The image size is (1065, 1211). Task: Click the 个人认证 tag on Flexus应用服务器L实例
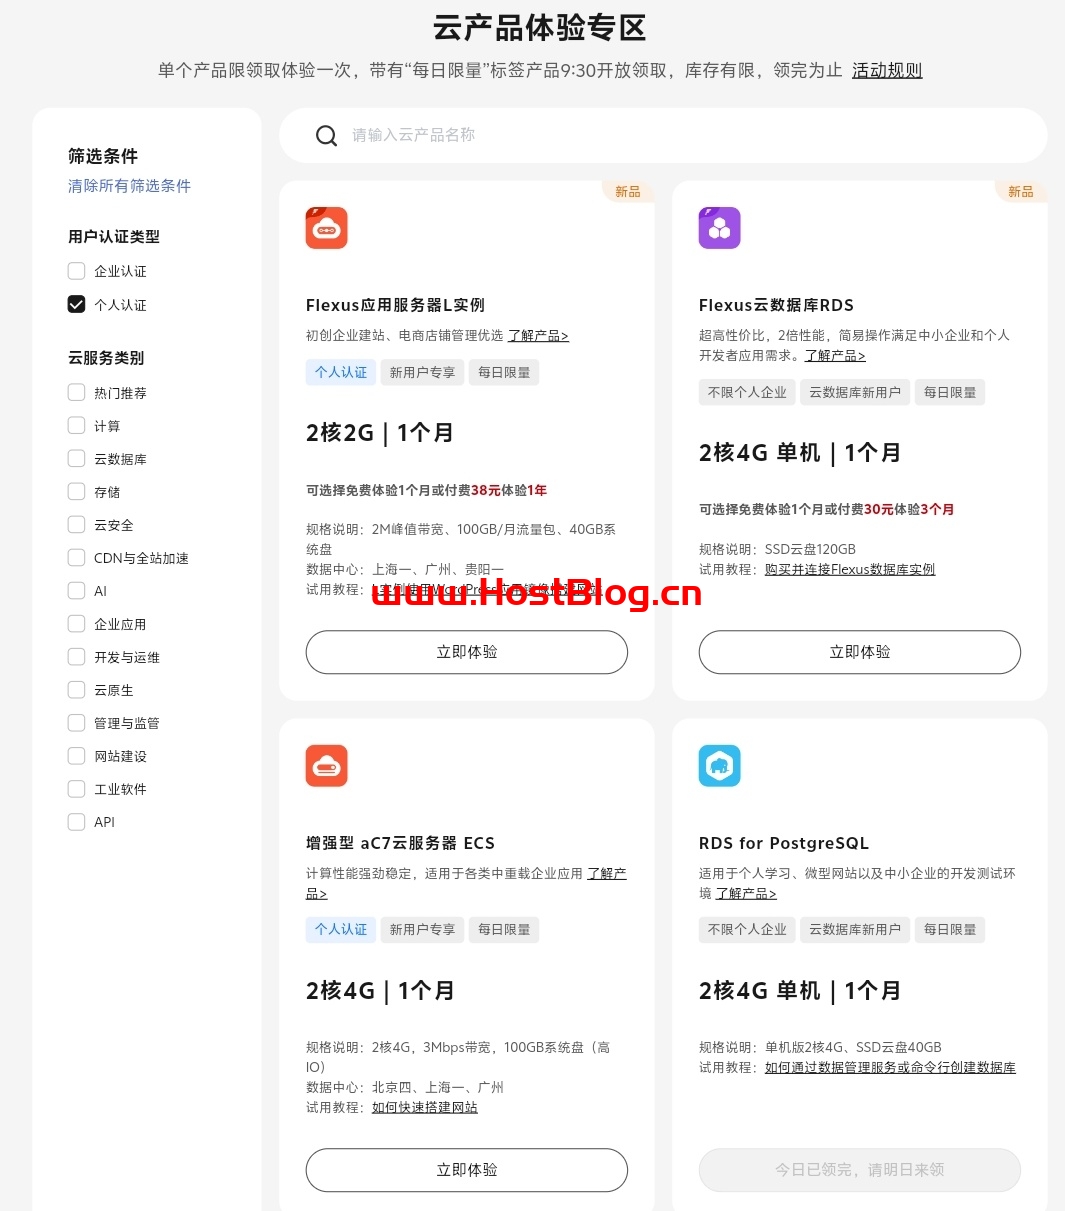(341, 372)
